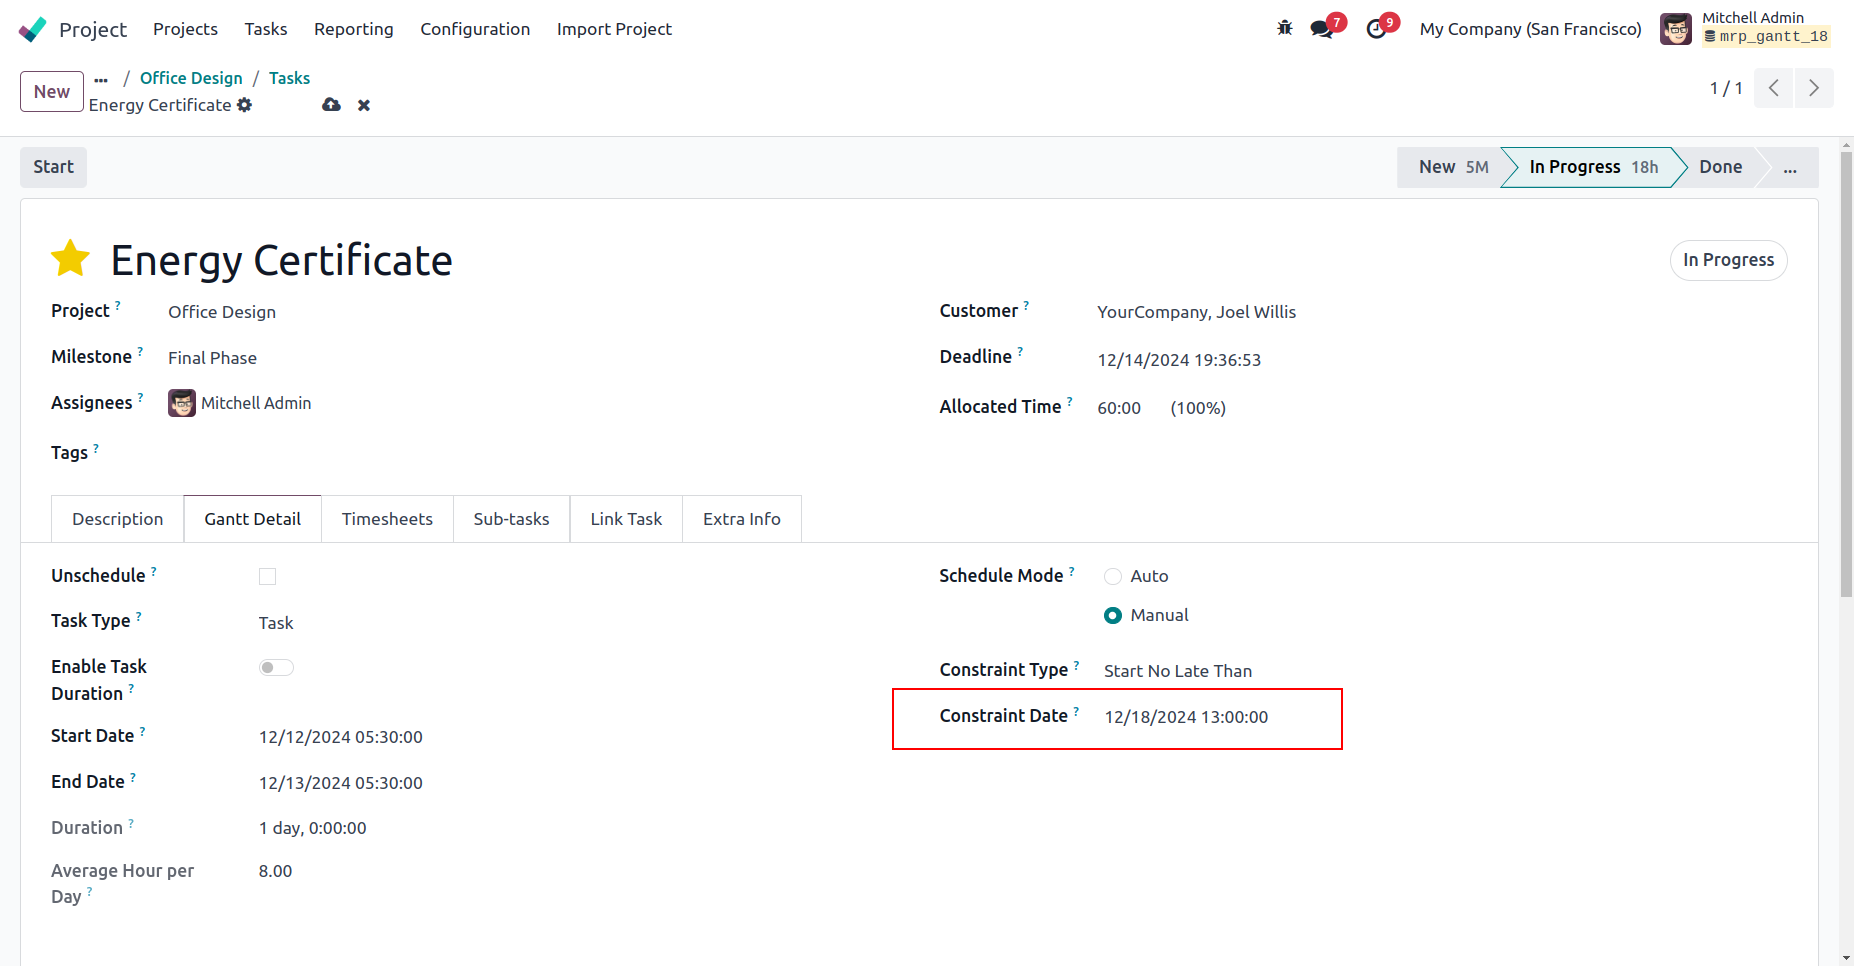Go to previous record arrow
The height and width of the screenshot is (966, 1854).
pos(1773,88)
